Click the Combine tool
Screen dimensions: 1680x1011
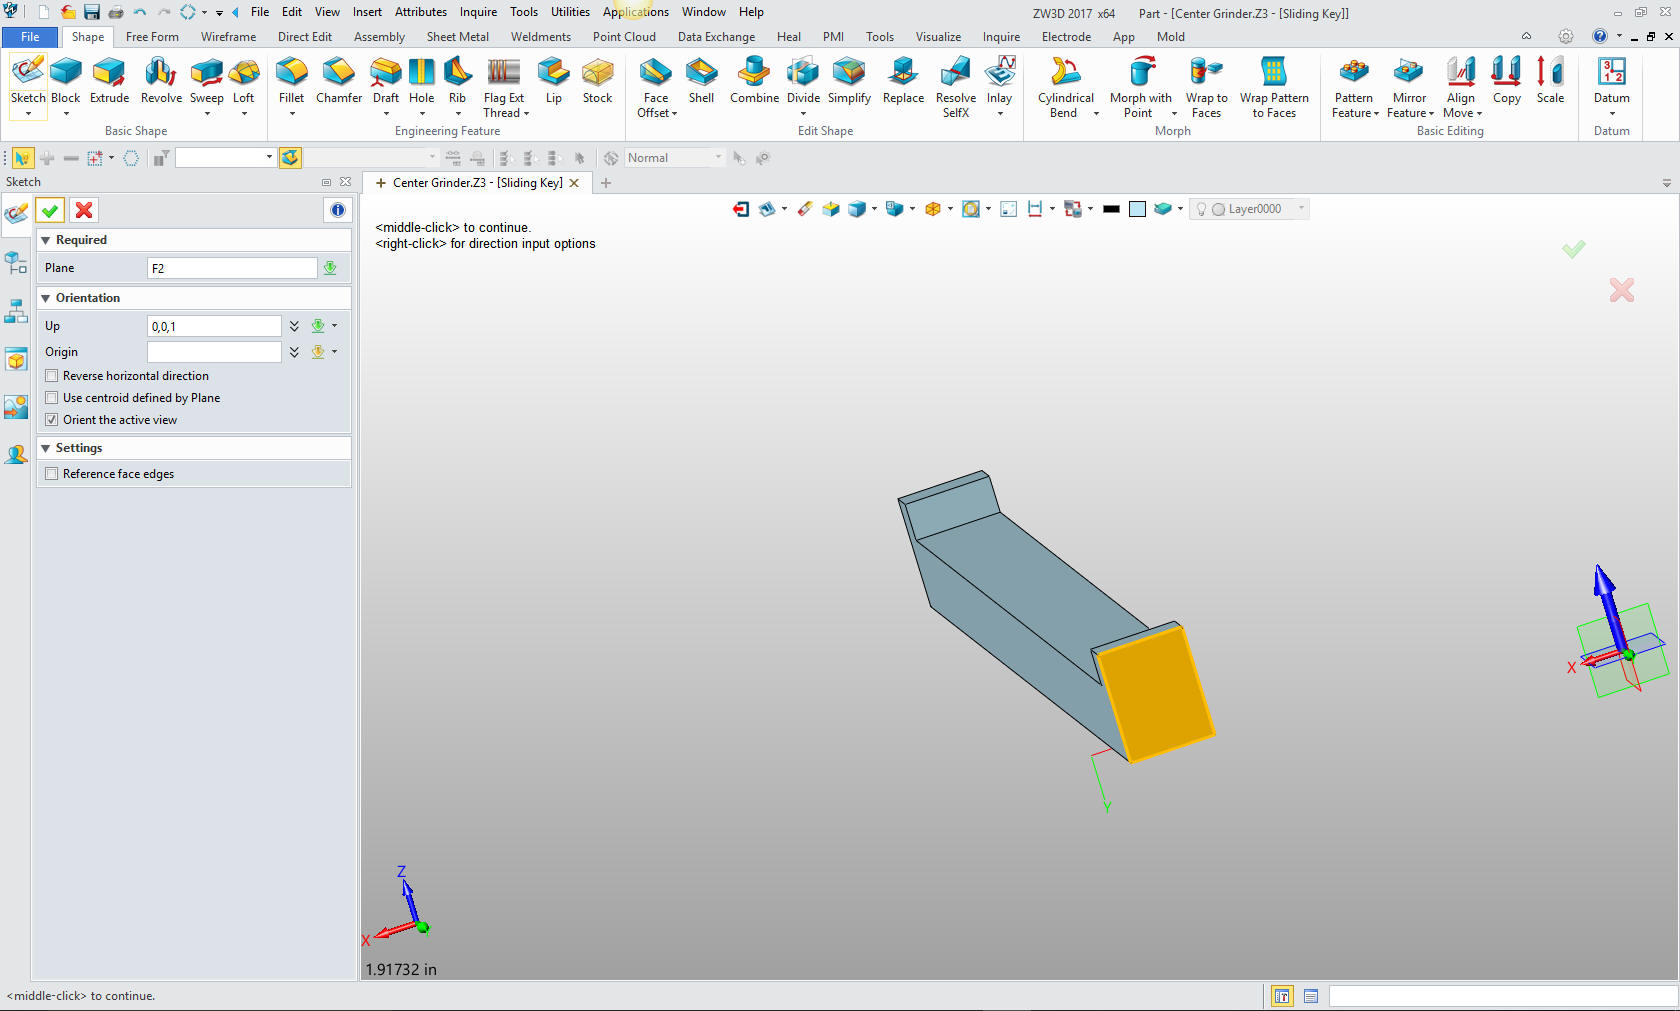pyautogui.click(x=754, y=80)
